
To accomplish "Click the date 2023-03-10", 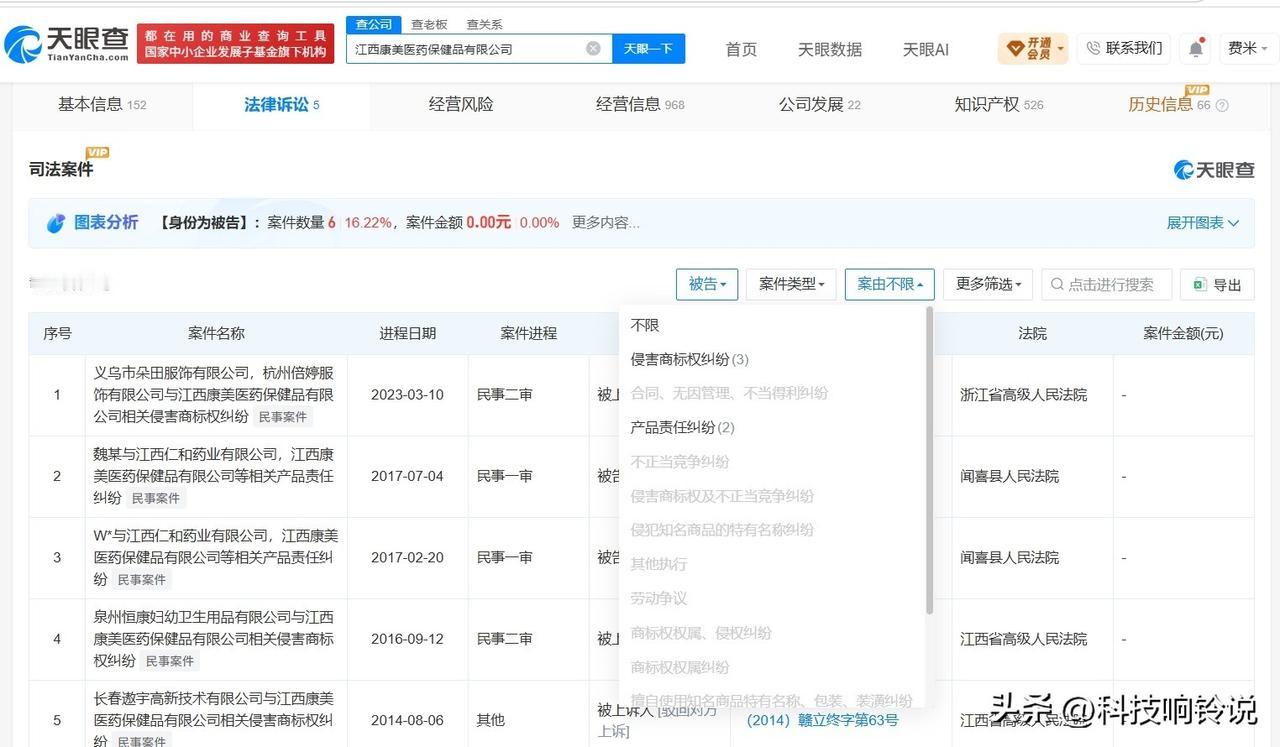I will (407, 395).
